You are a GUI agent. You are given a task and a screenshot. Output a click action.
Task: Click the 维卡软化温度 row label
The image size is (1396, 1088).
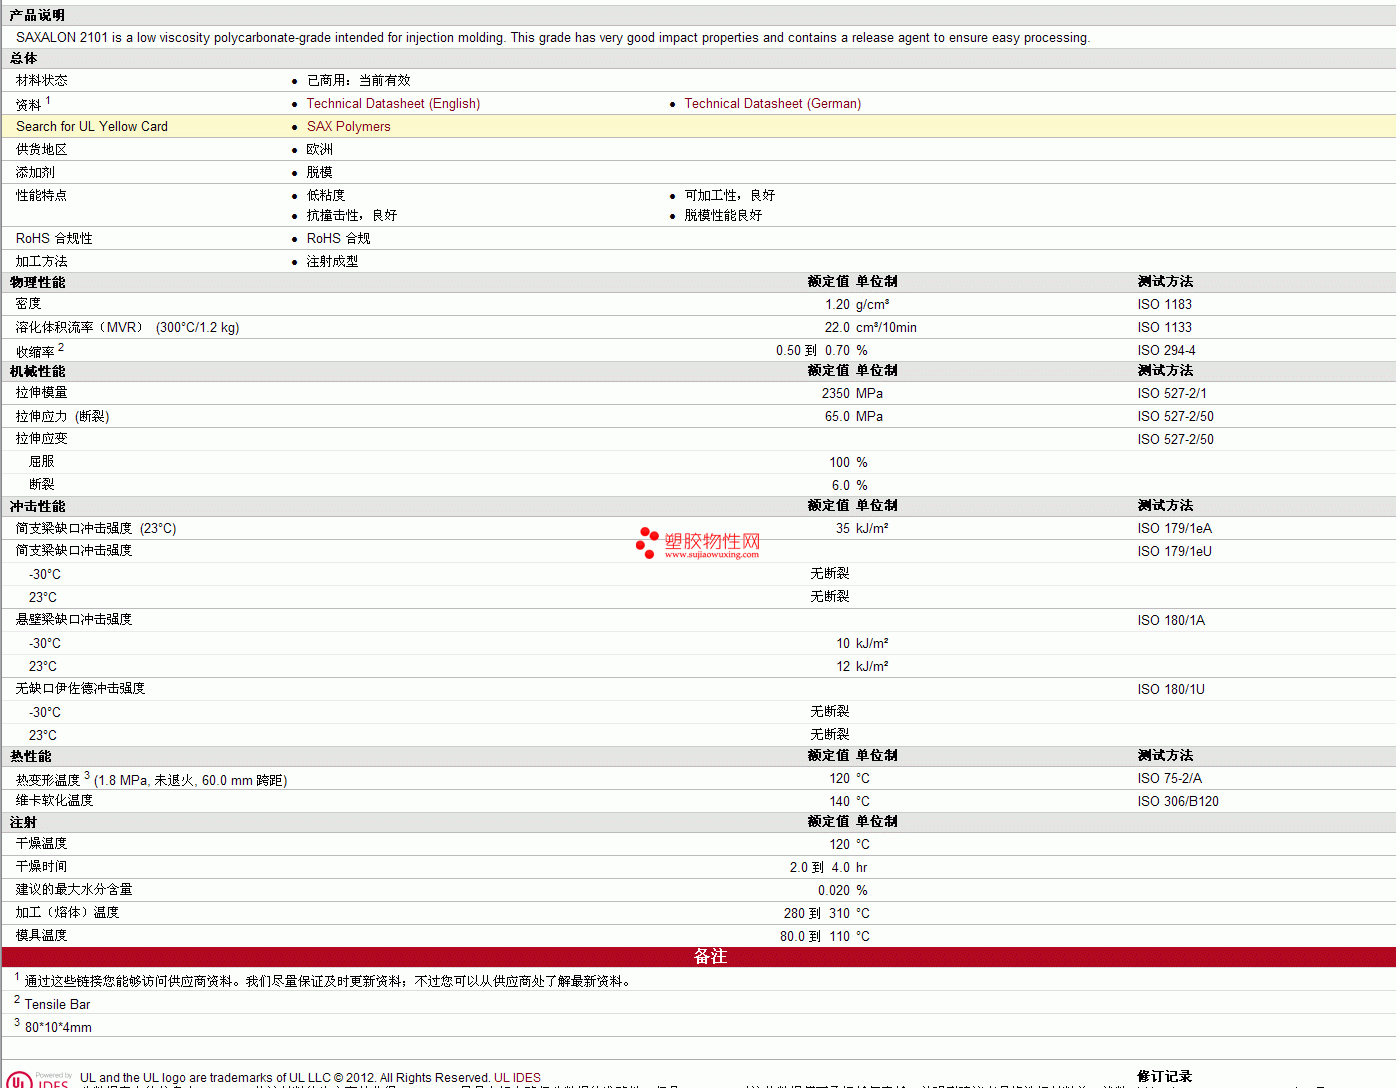pyautogui.click(x=54, y=800)
